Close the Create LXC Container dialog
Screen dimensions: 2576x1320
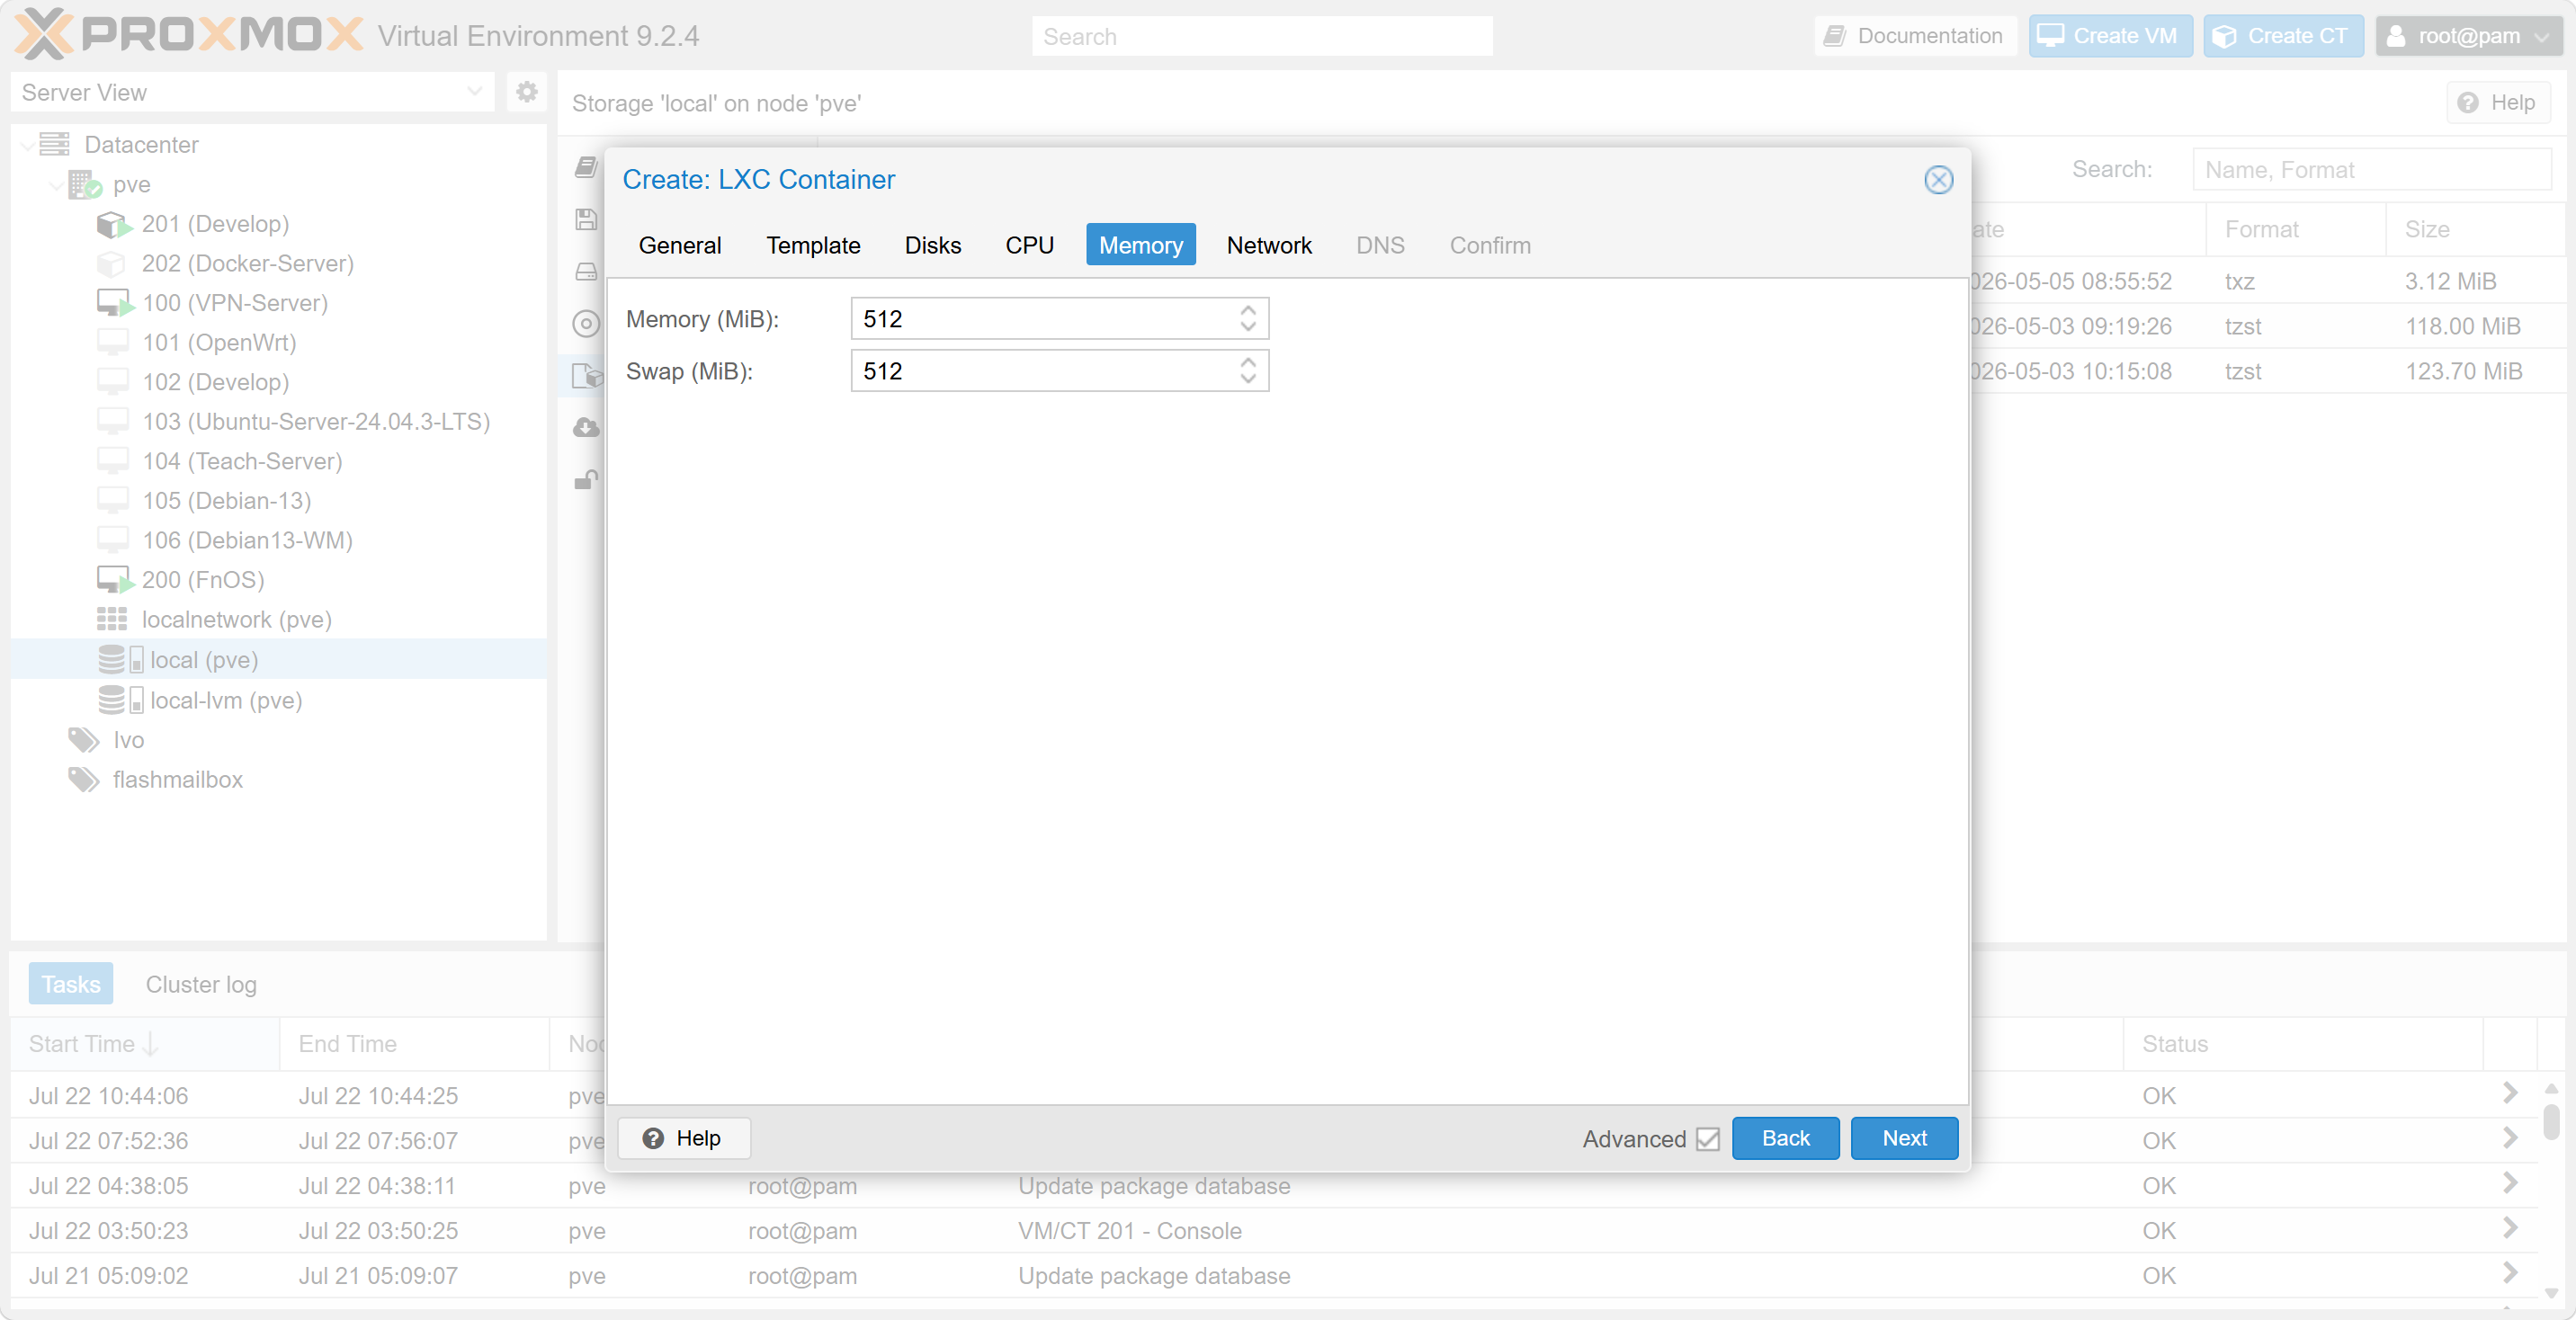(1938, 179)
